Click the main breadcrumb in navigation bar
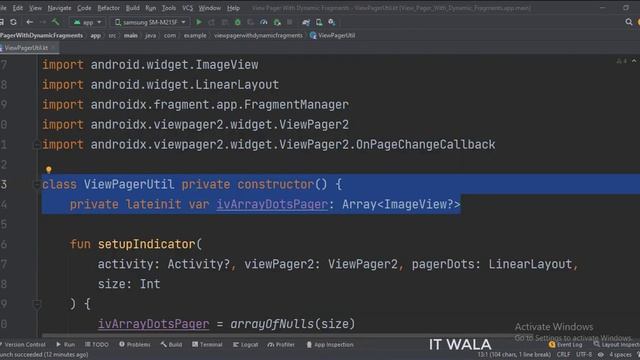 point(131,36)
